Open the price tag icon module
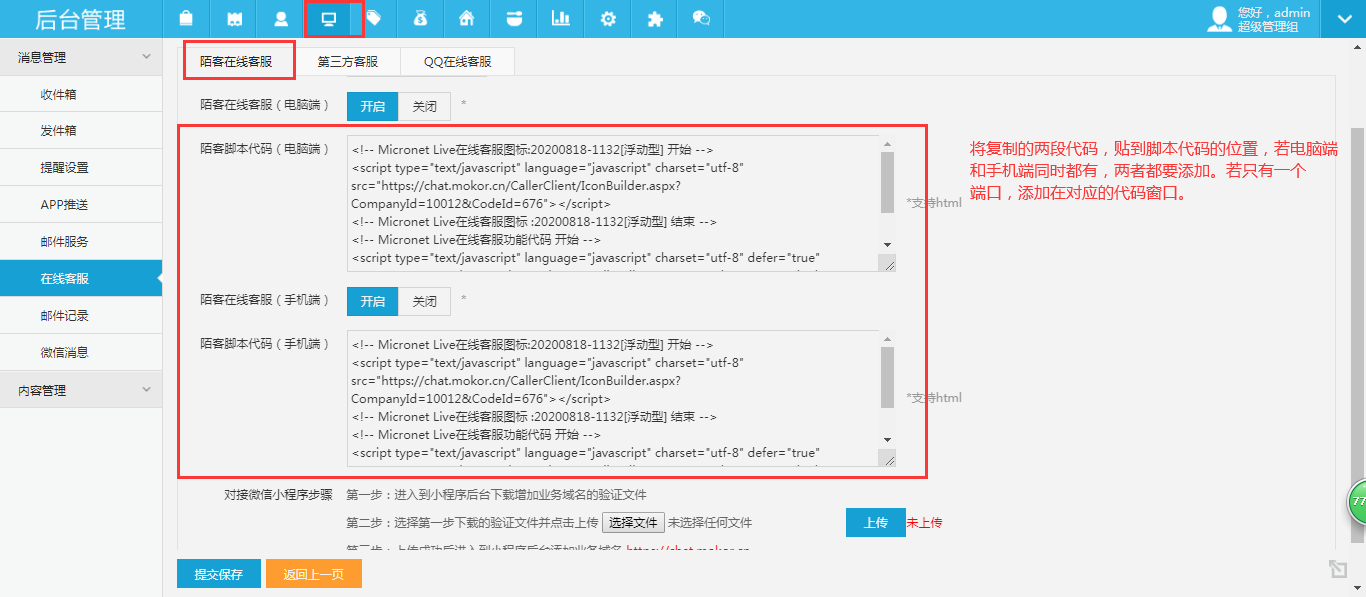 point(374,19)
